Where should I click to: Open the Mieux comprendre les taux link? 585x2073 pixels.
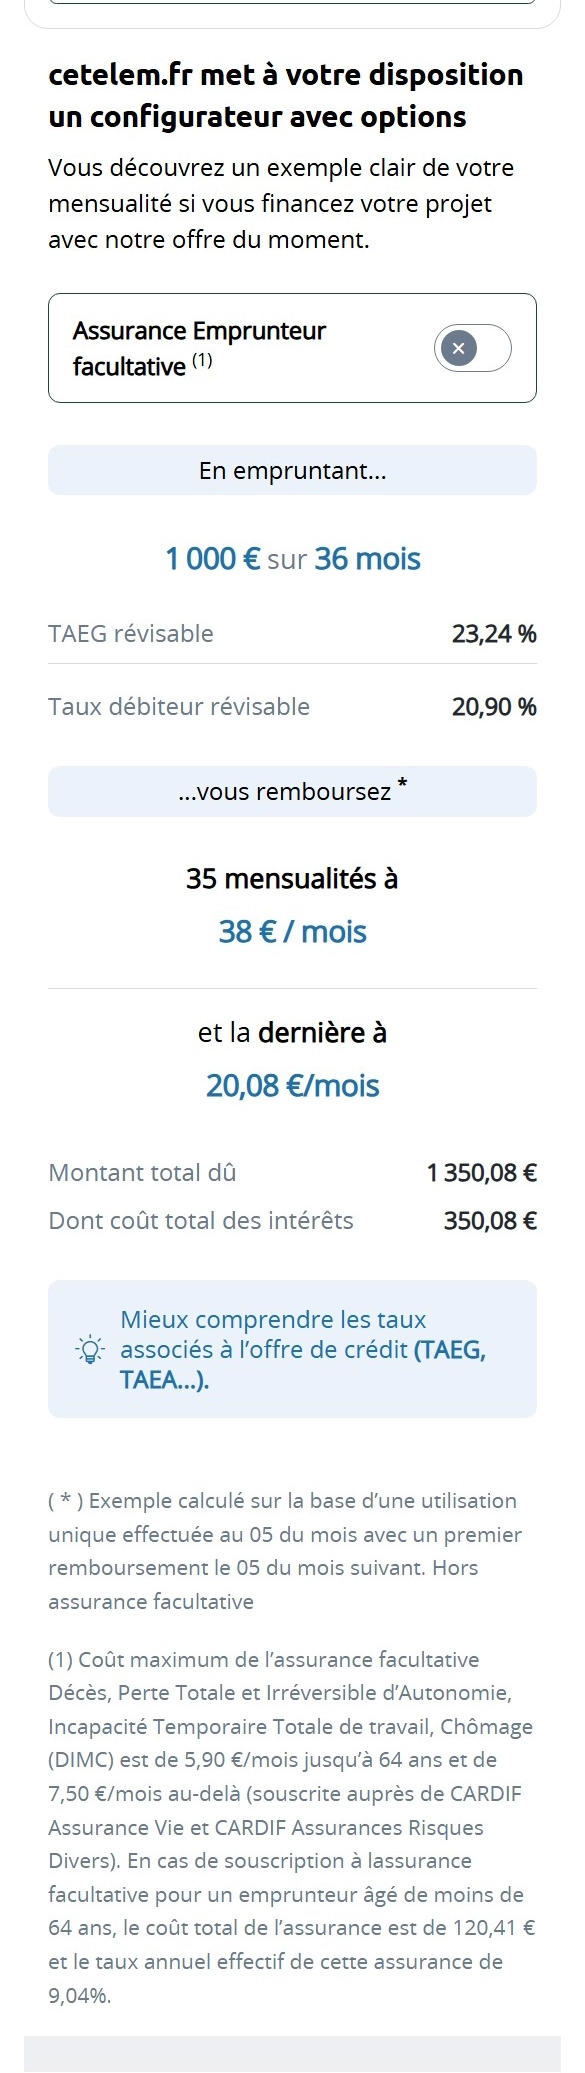303,1349
